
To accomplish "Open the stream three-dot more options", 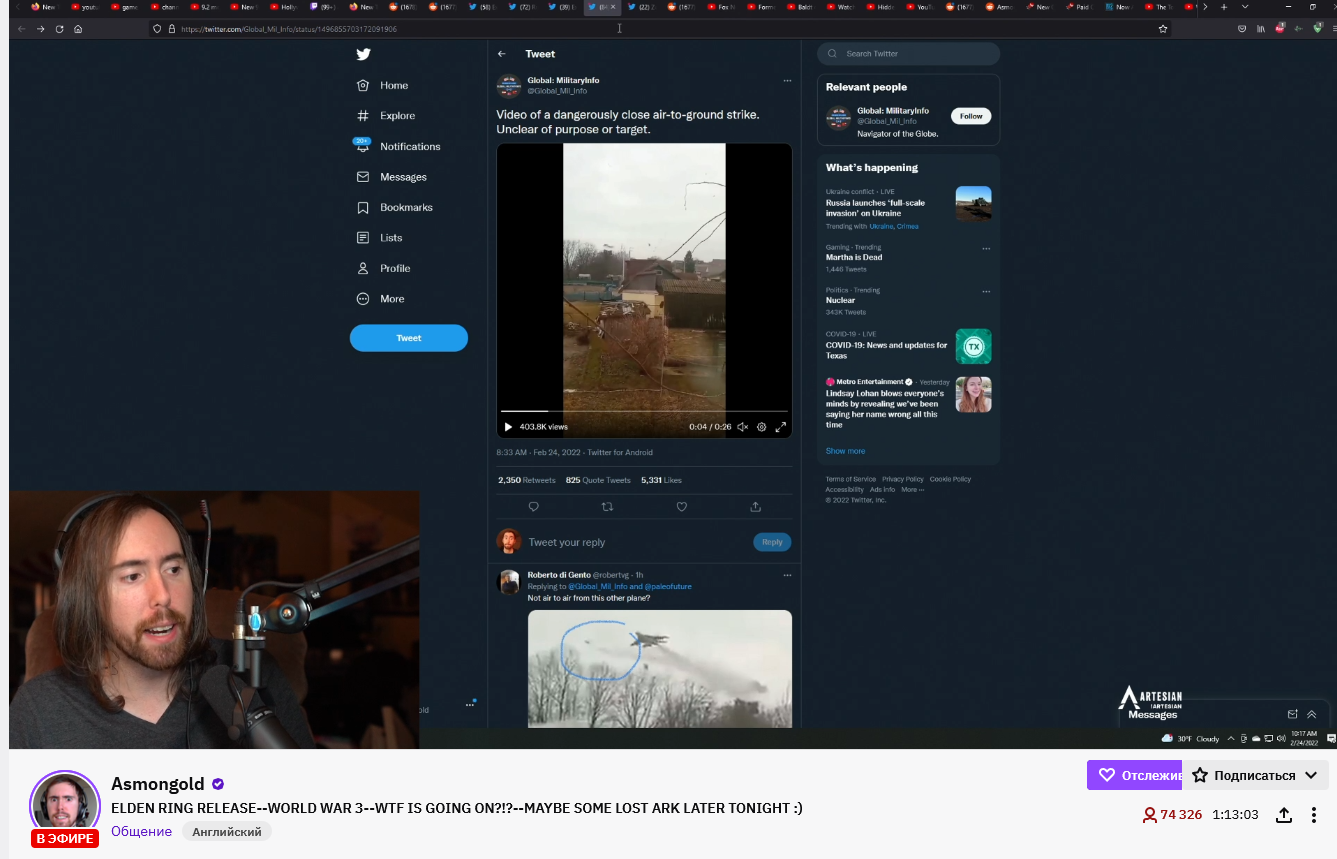I will 1314,815.
